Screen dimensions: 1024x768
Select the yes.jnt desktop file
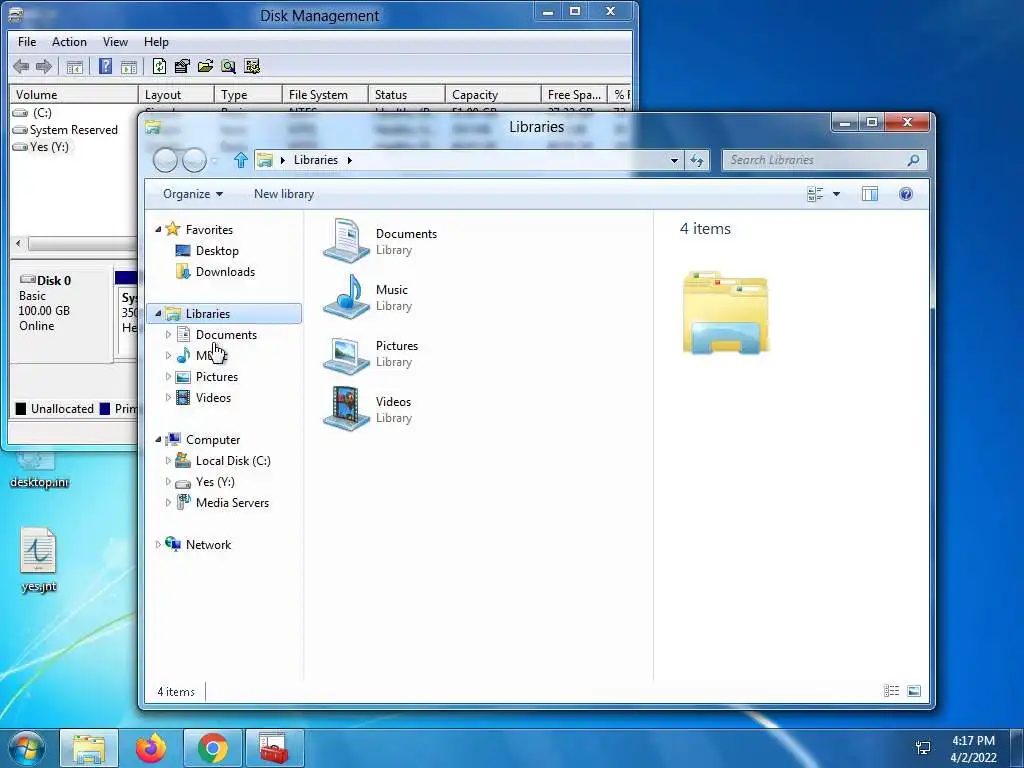pyautogui.click(x=39, y=560)
